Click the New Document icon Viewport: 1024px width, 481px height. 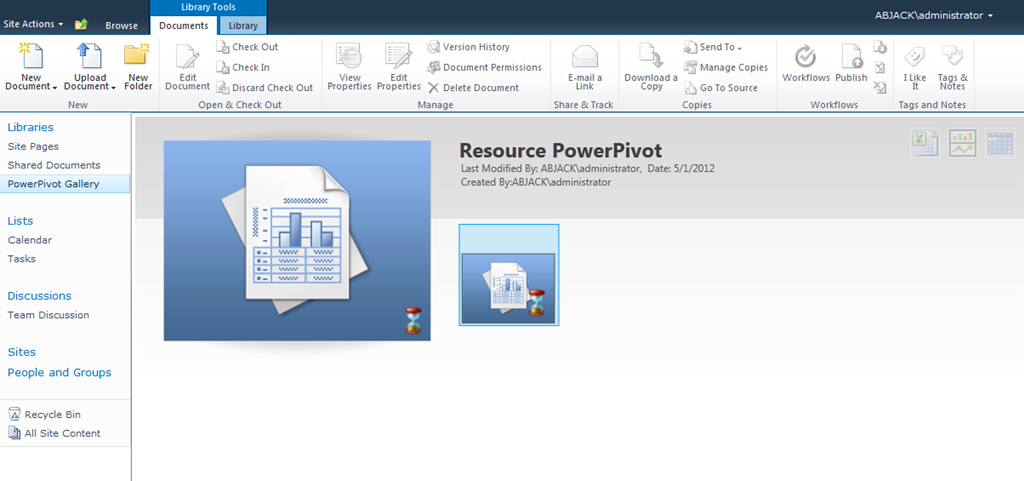coord(31,56)
